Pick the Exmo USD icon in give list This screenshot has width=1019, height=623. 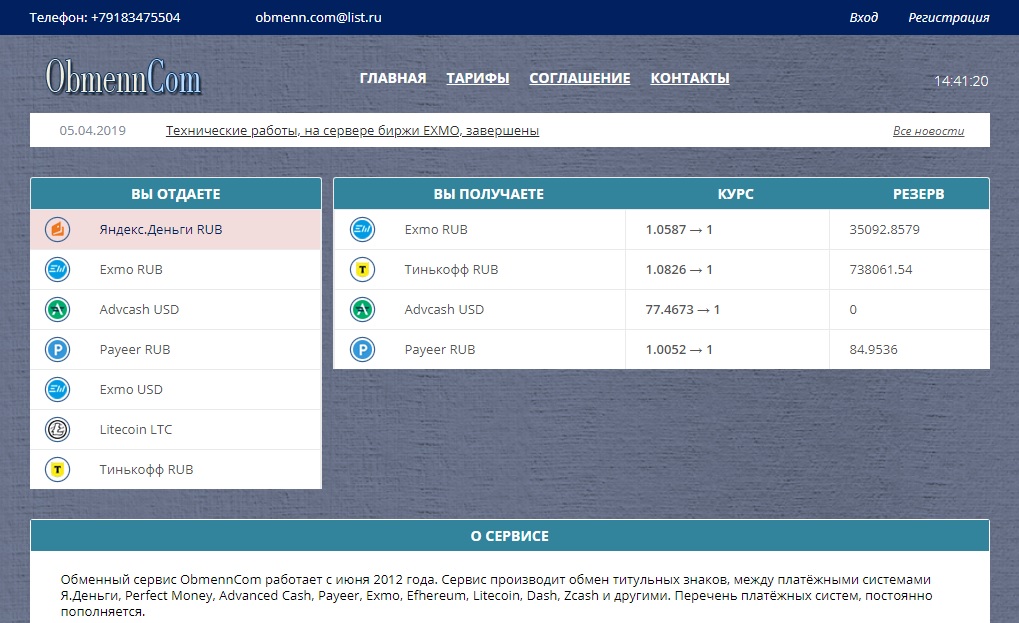tap(58, 390)
